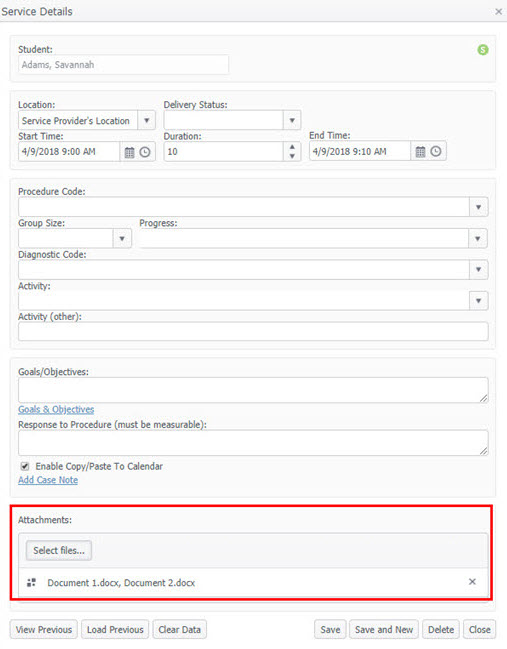This screenshot has height=649, width=507.
Task: Click into the Activity (other) text field
Action: [x=253, y=332]
